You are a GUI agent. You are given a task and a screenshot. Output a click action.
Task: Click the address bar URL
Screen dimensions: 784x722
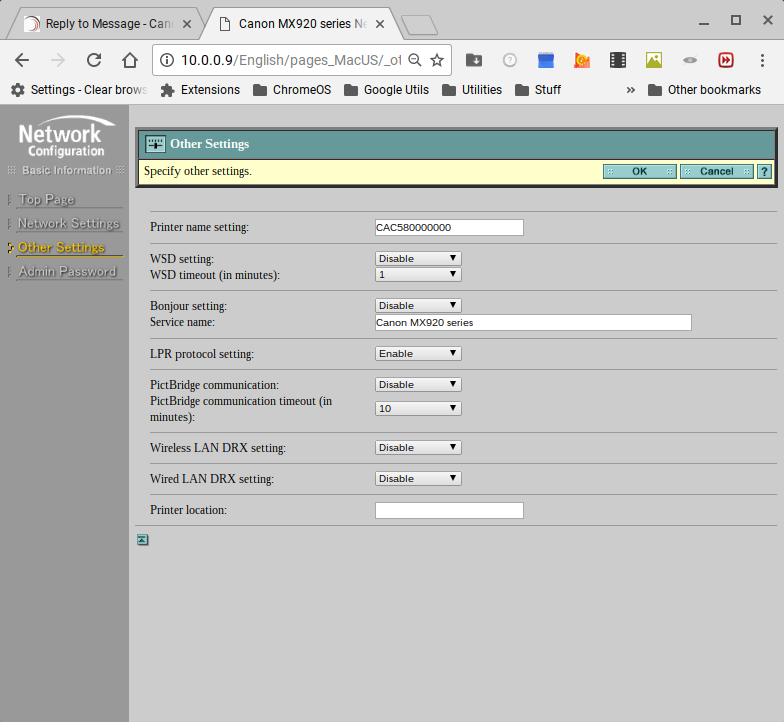[x=291, y=60]
